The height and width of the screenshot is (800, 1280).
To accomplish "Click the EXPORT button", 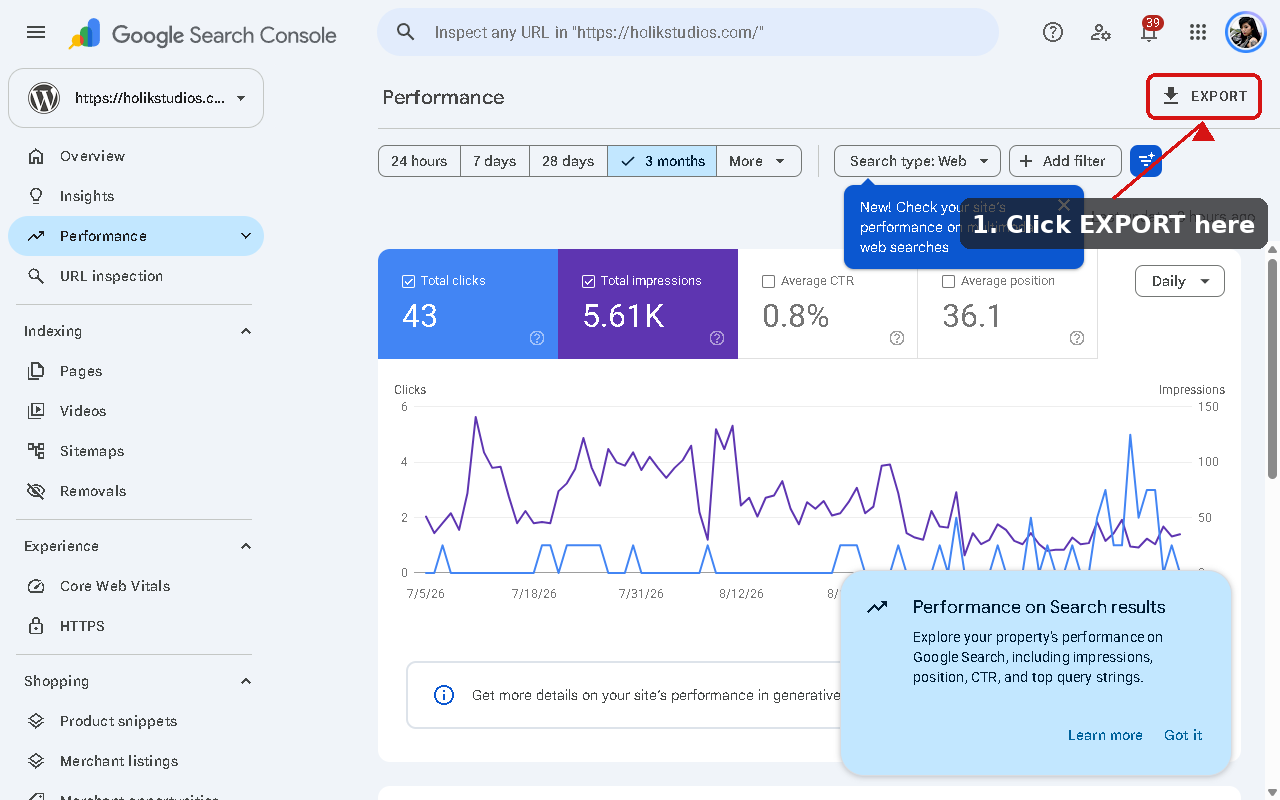I will pos(1204,97).
